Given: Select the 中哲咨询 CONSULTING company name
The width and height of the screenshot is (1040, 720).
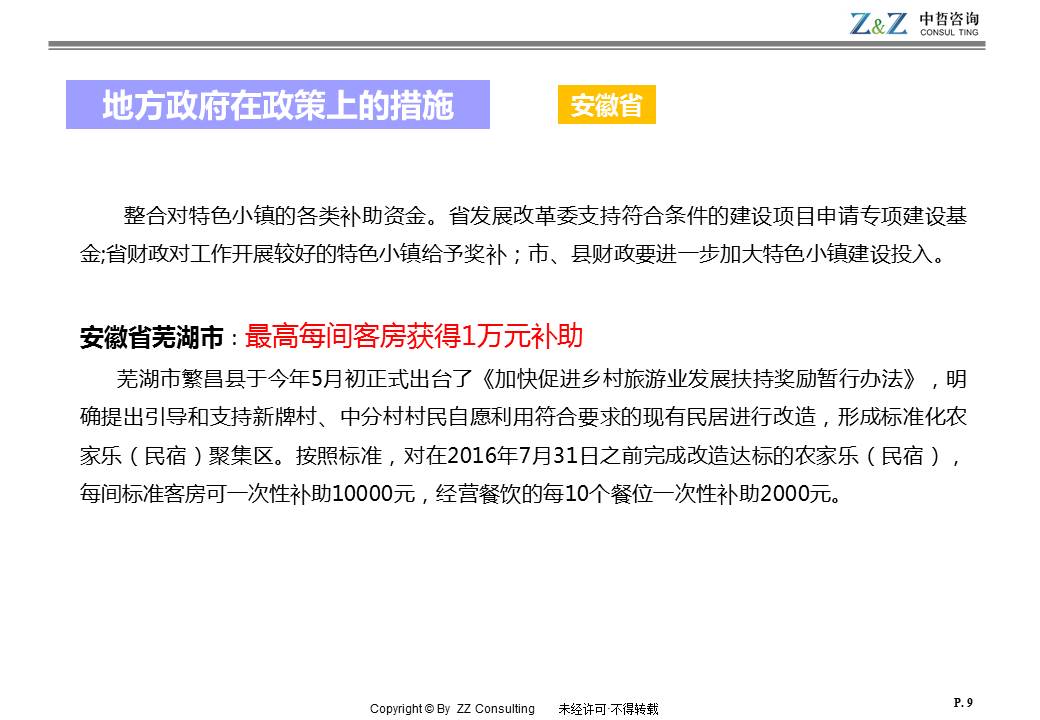Looking at the screenshot, I should click(x=949, y=24).
